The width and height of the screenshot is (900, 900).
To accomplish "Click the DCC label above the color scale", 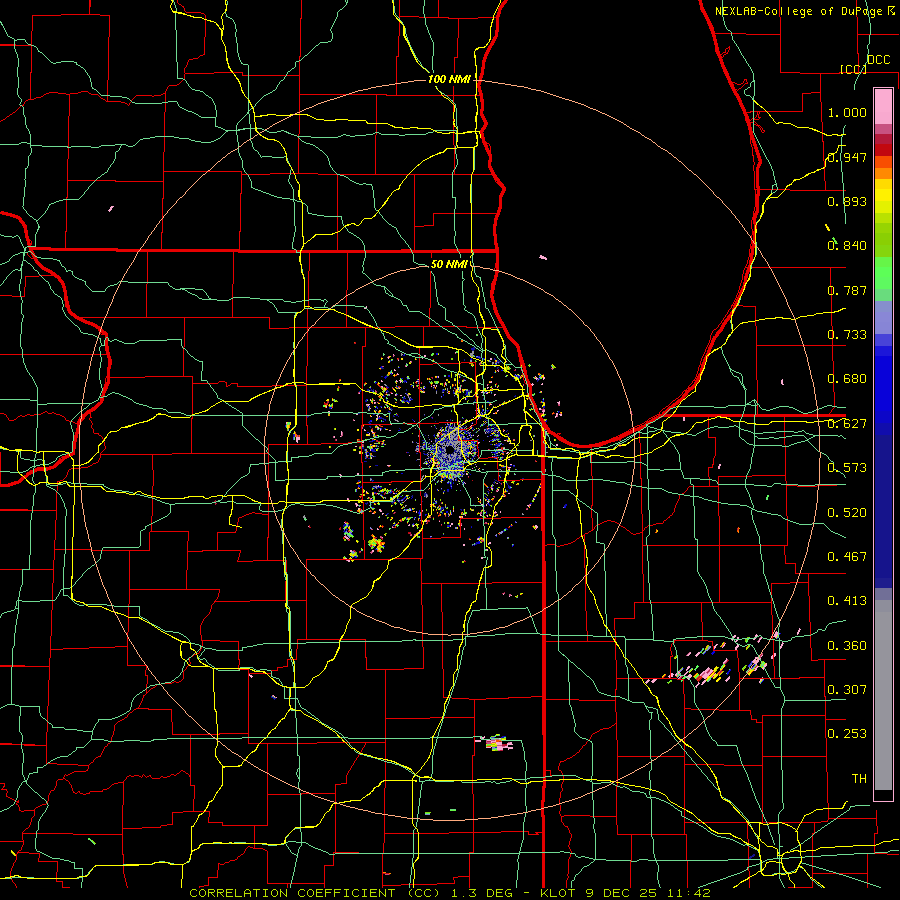I will (878, 60).
